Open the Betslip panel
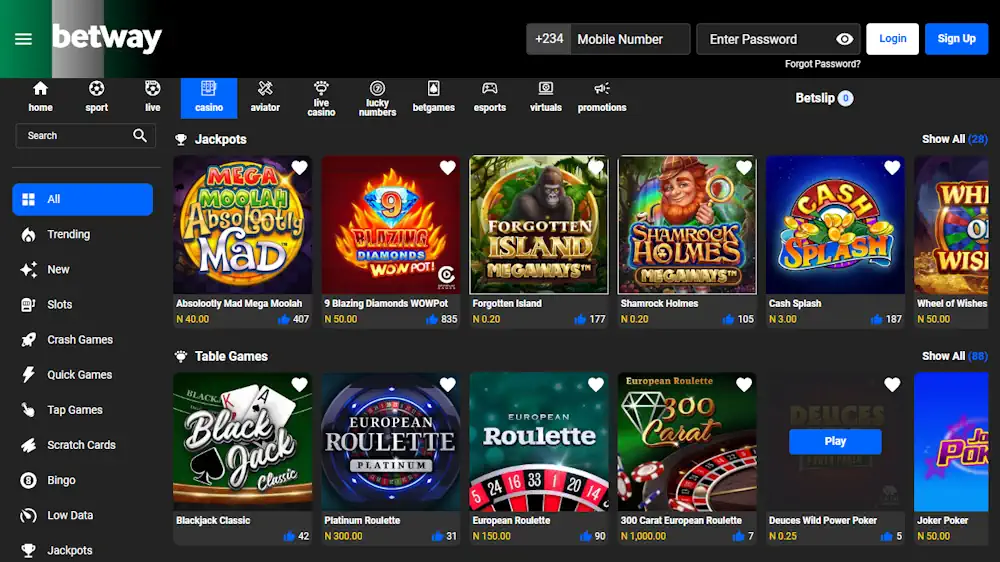The height and width of the screenshot is (562, 1000). coord(823,98)
